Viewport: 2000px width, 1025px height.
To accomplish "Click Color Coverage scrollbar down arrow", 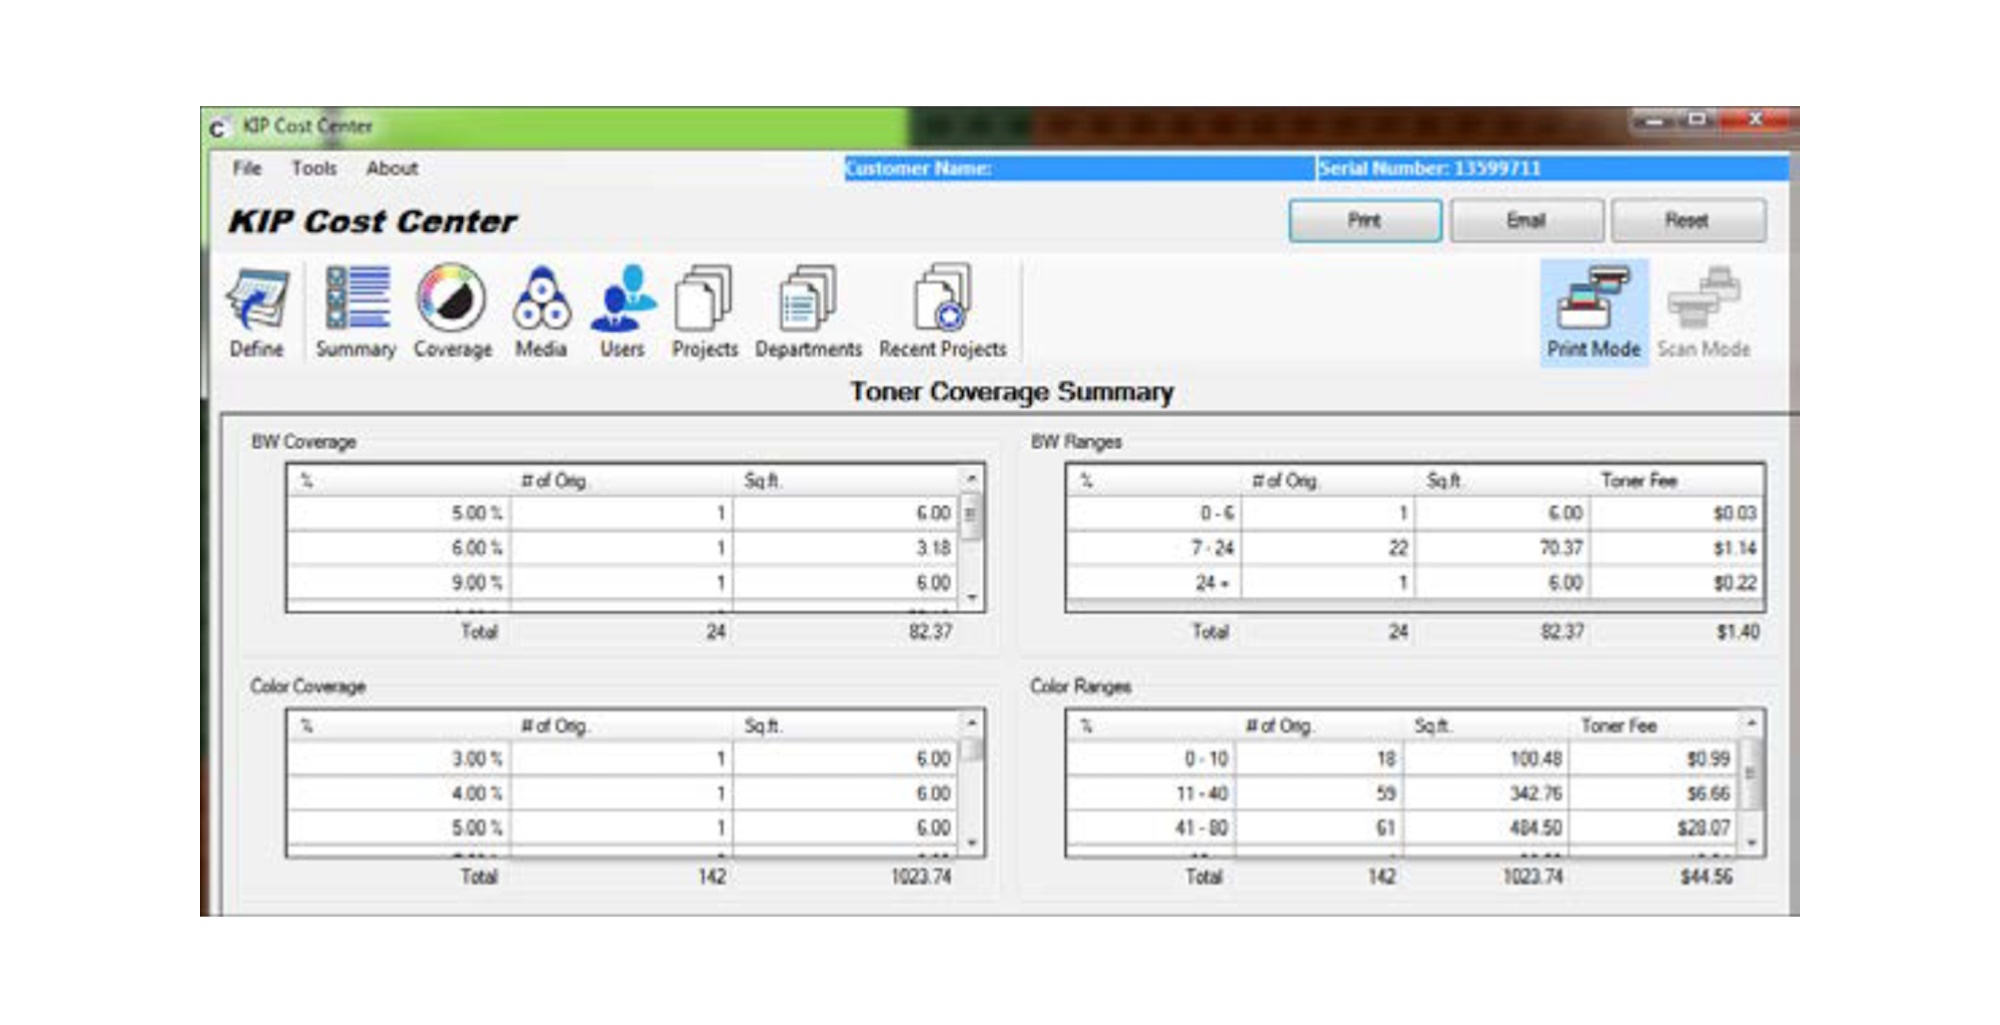I will 971,843.
